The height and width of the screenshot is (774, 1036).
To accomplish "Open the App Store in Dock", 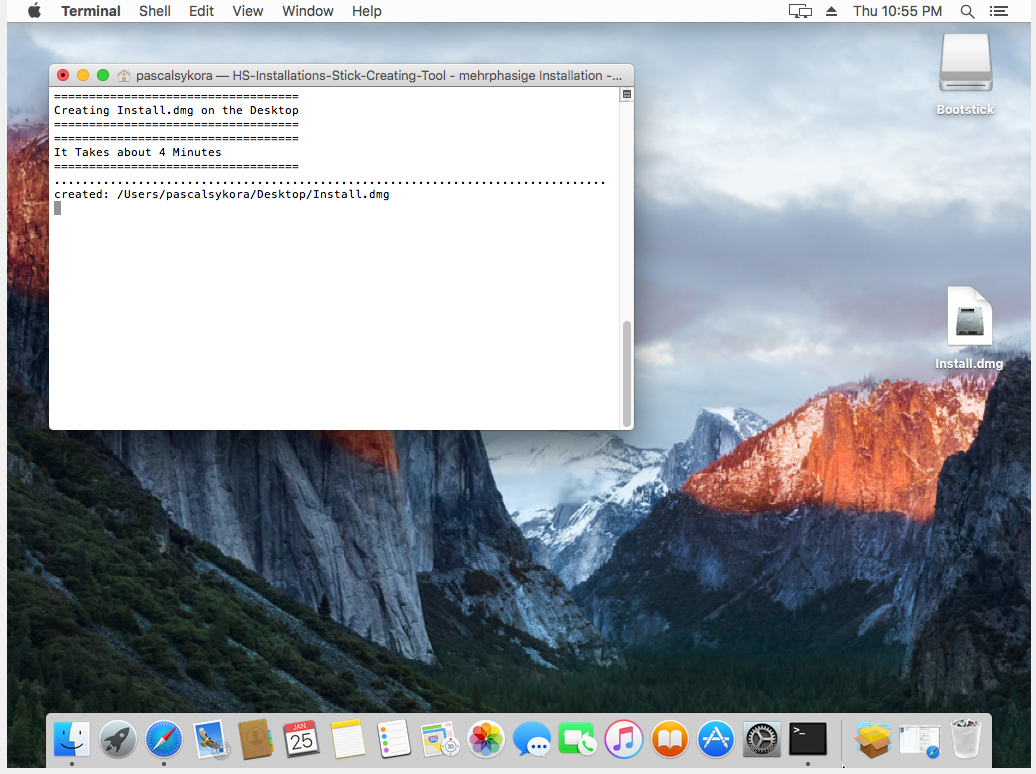I will pyautogui.click(x=716, y=738).
